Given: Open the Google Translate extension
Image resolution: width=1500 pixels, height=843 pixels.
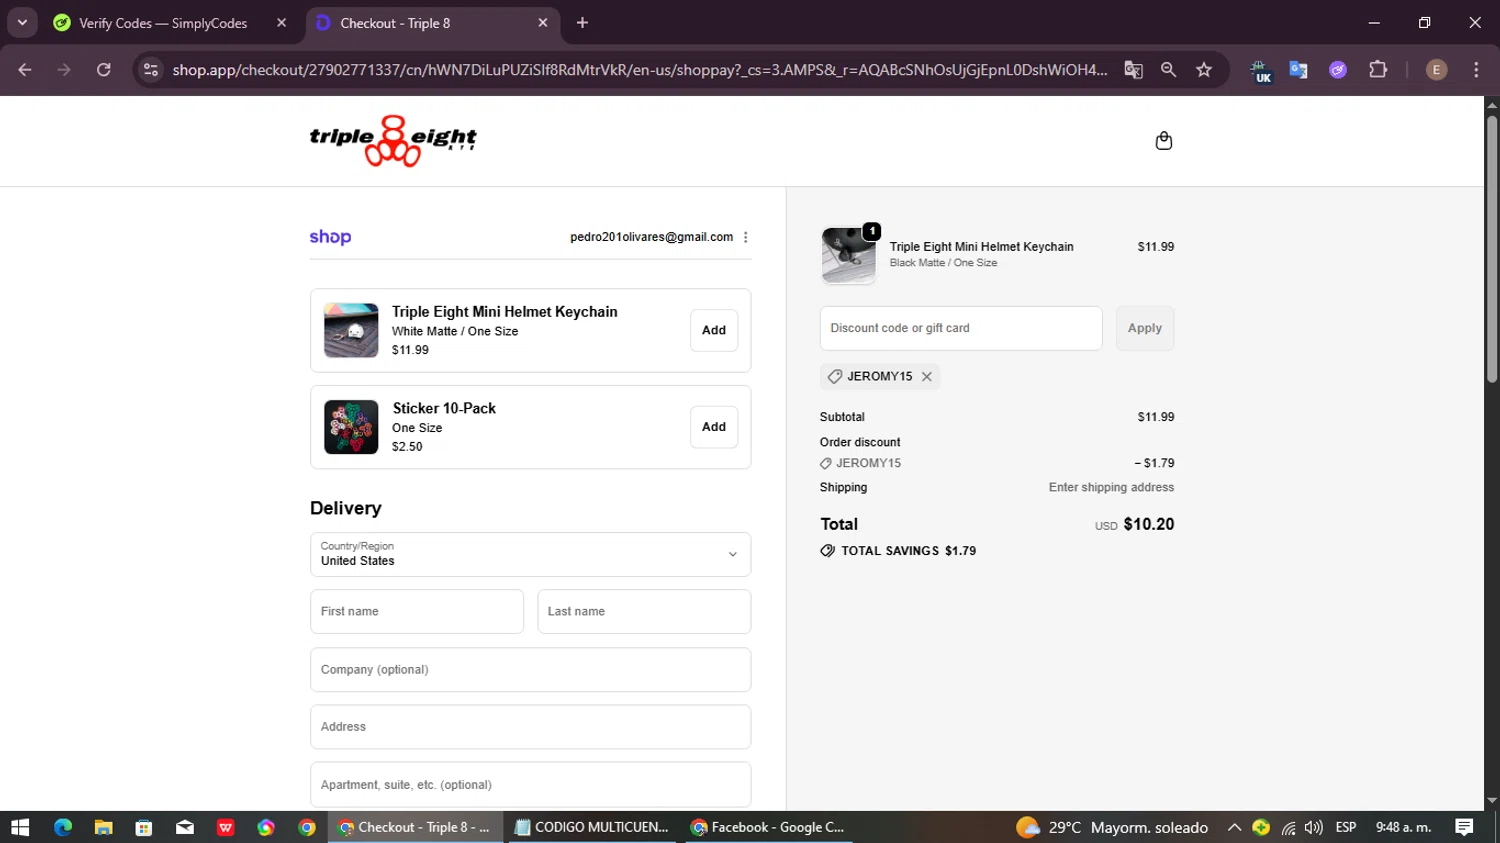Looking at the screenshot, I should 1298,70.
